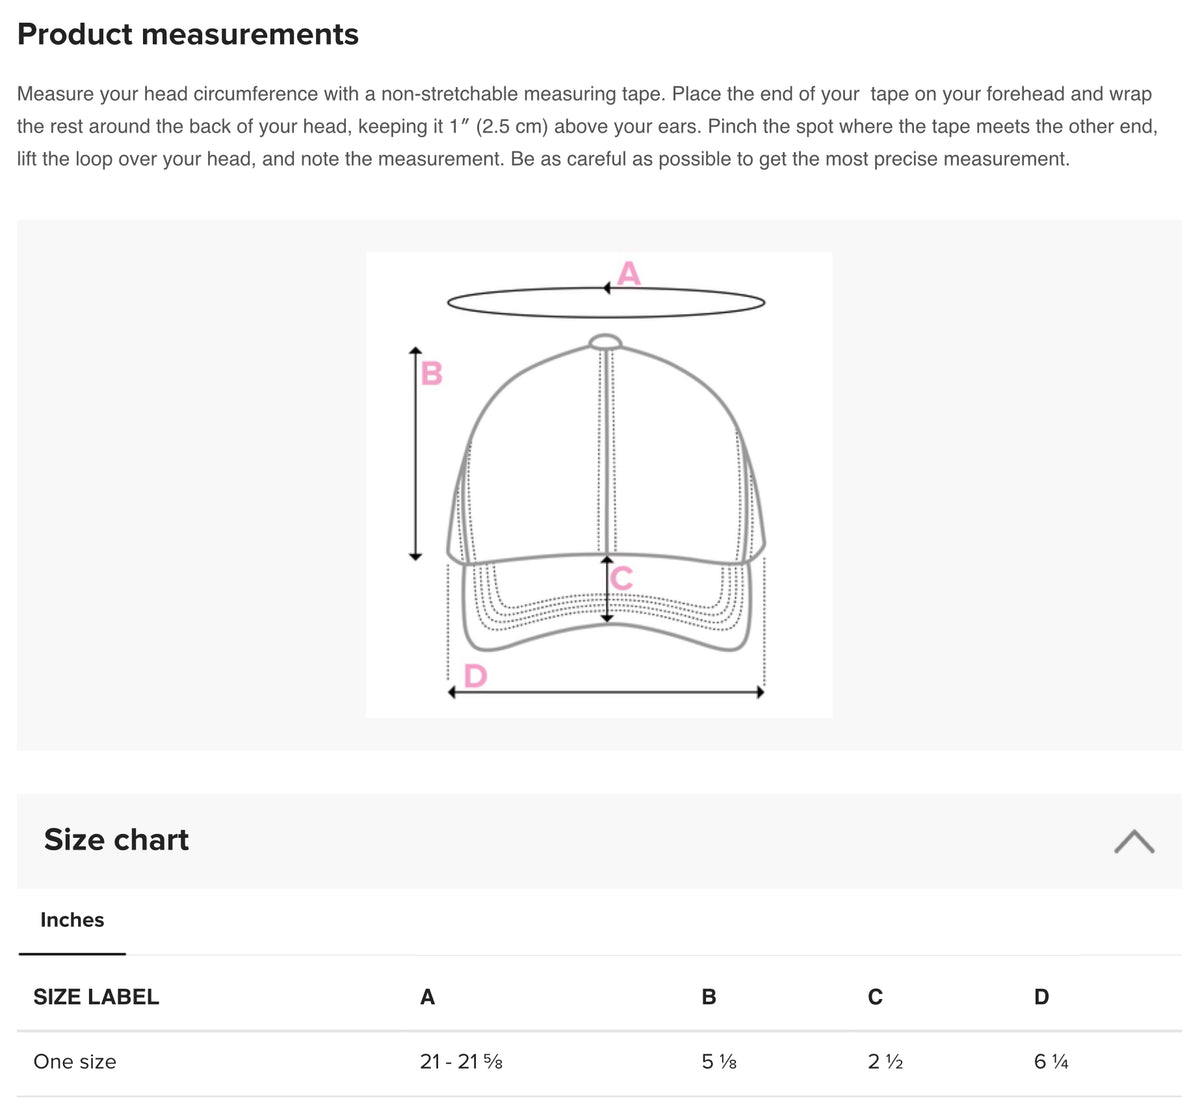Image resolution: width=1200 pixels, height=1105 pixels.
Task: Expand the Product measurements section
Action: click(x=188, y=33)
